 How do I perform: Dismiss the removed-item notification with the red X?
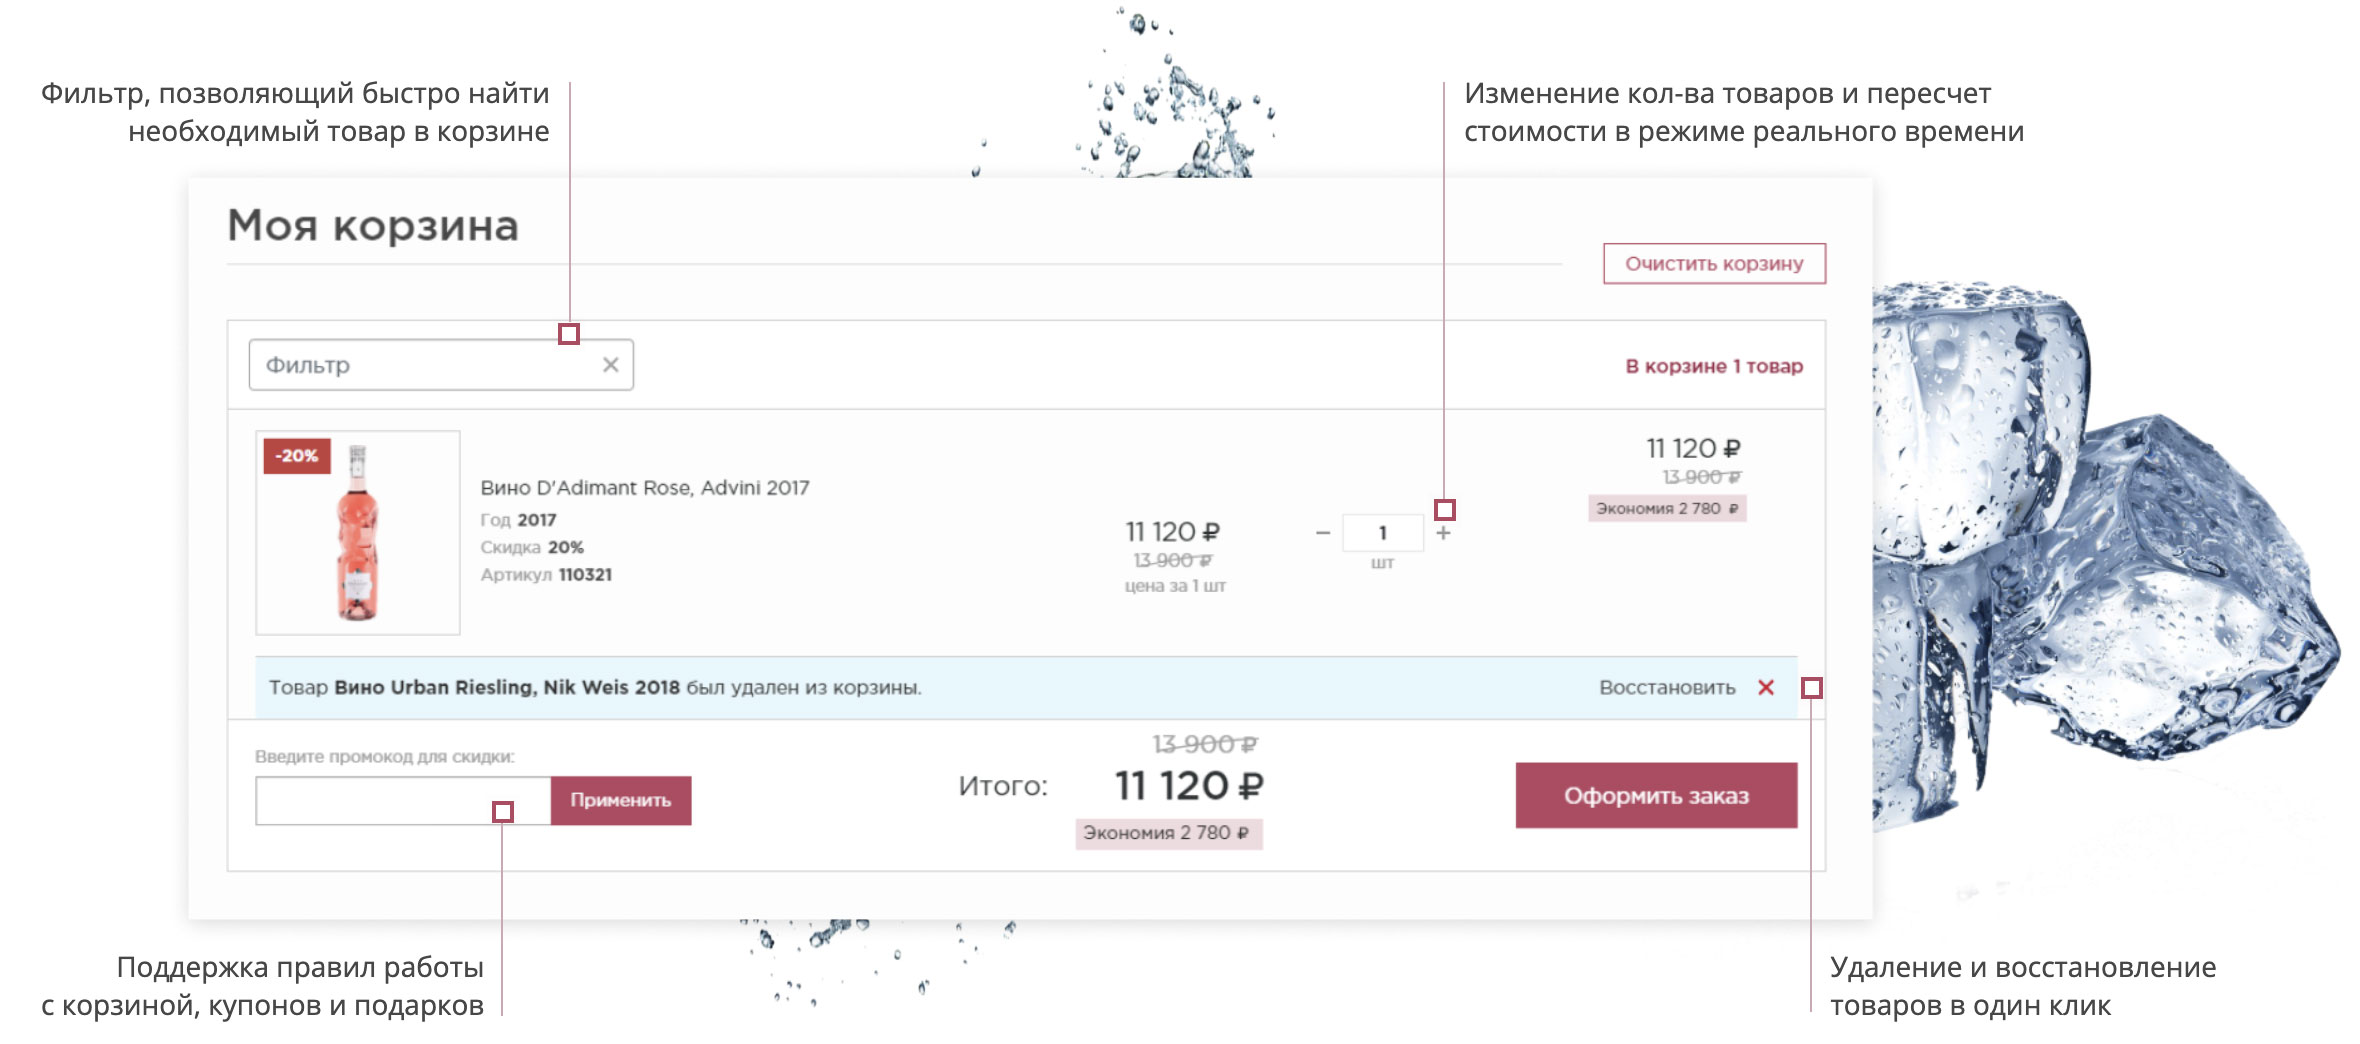(1766, 688)
